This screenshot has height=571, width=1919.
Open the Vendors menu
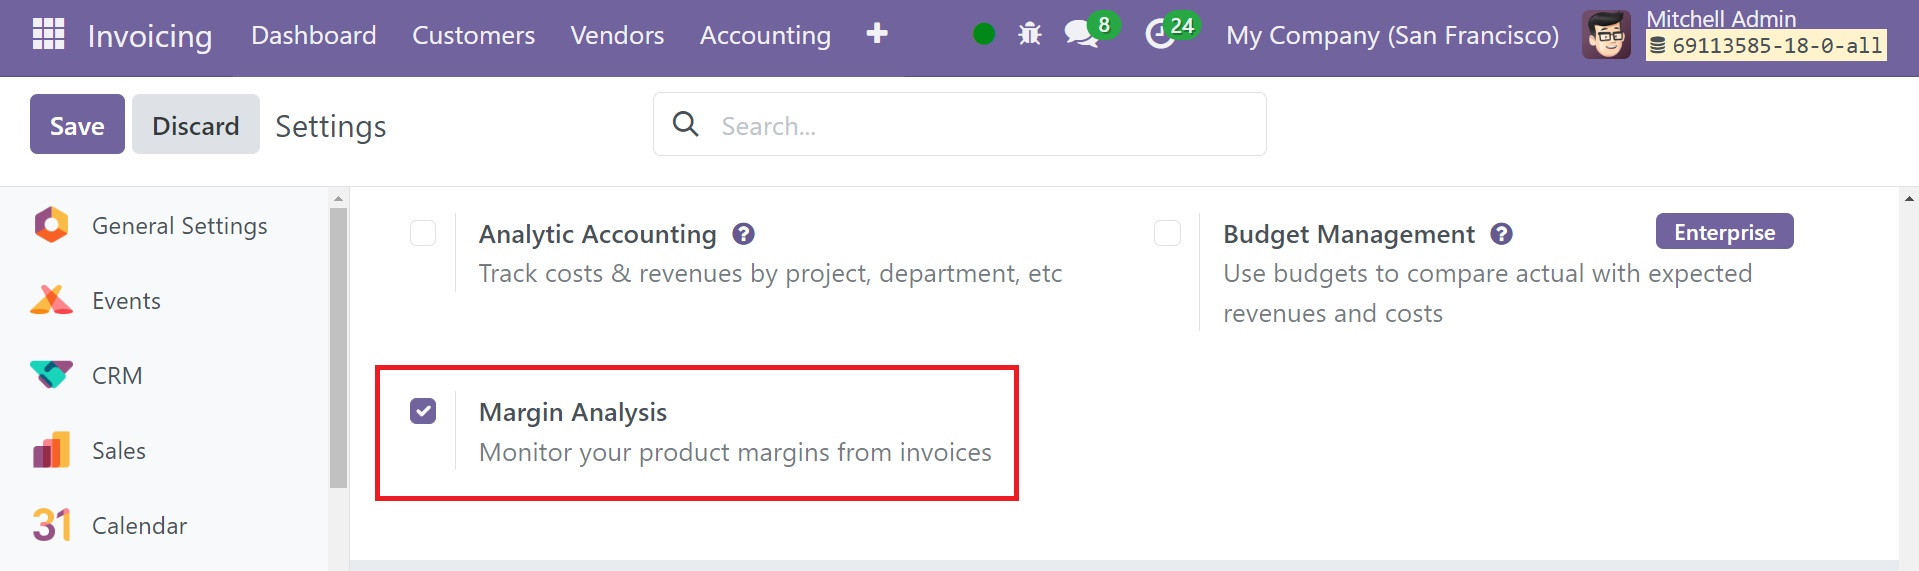pos(617,35)
